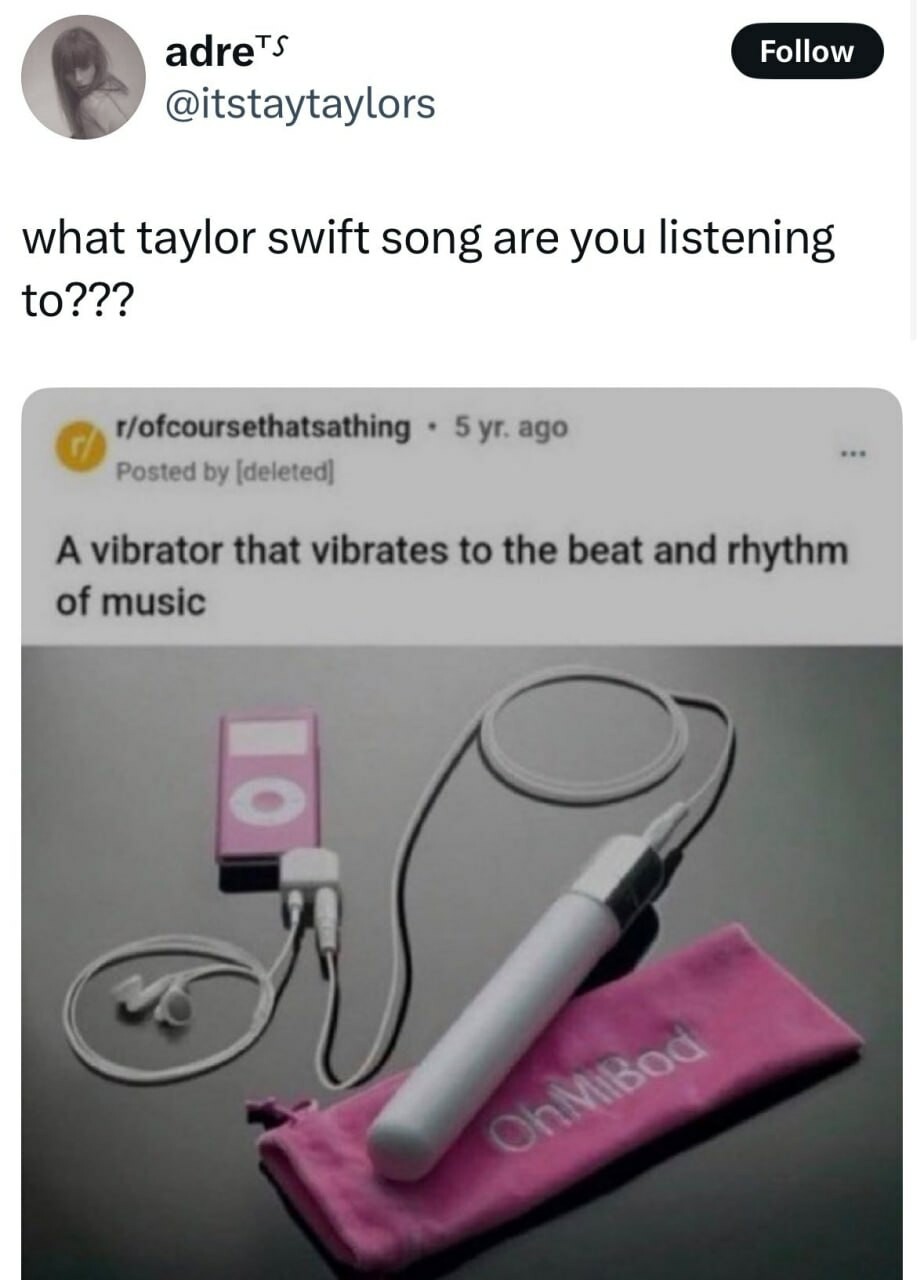924x1280 pixels.
Task: Open the @itstaytaylors handle link
Action: point(300,102)
